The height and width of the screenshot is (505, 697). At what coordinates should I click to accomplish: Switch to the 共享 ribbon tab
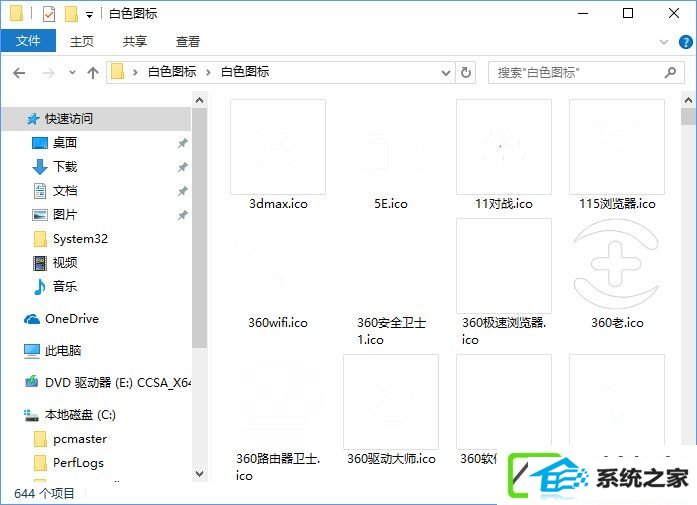135,41
